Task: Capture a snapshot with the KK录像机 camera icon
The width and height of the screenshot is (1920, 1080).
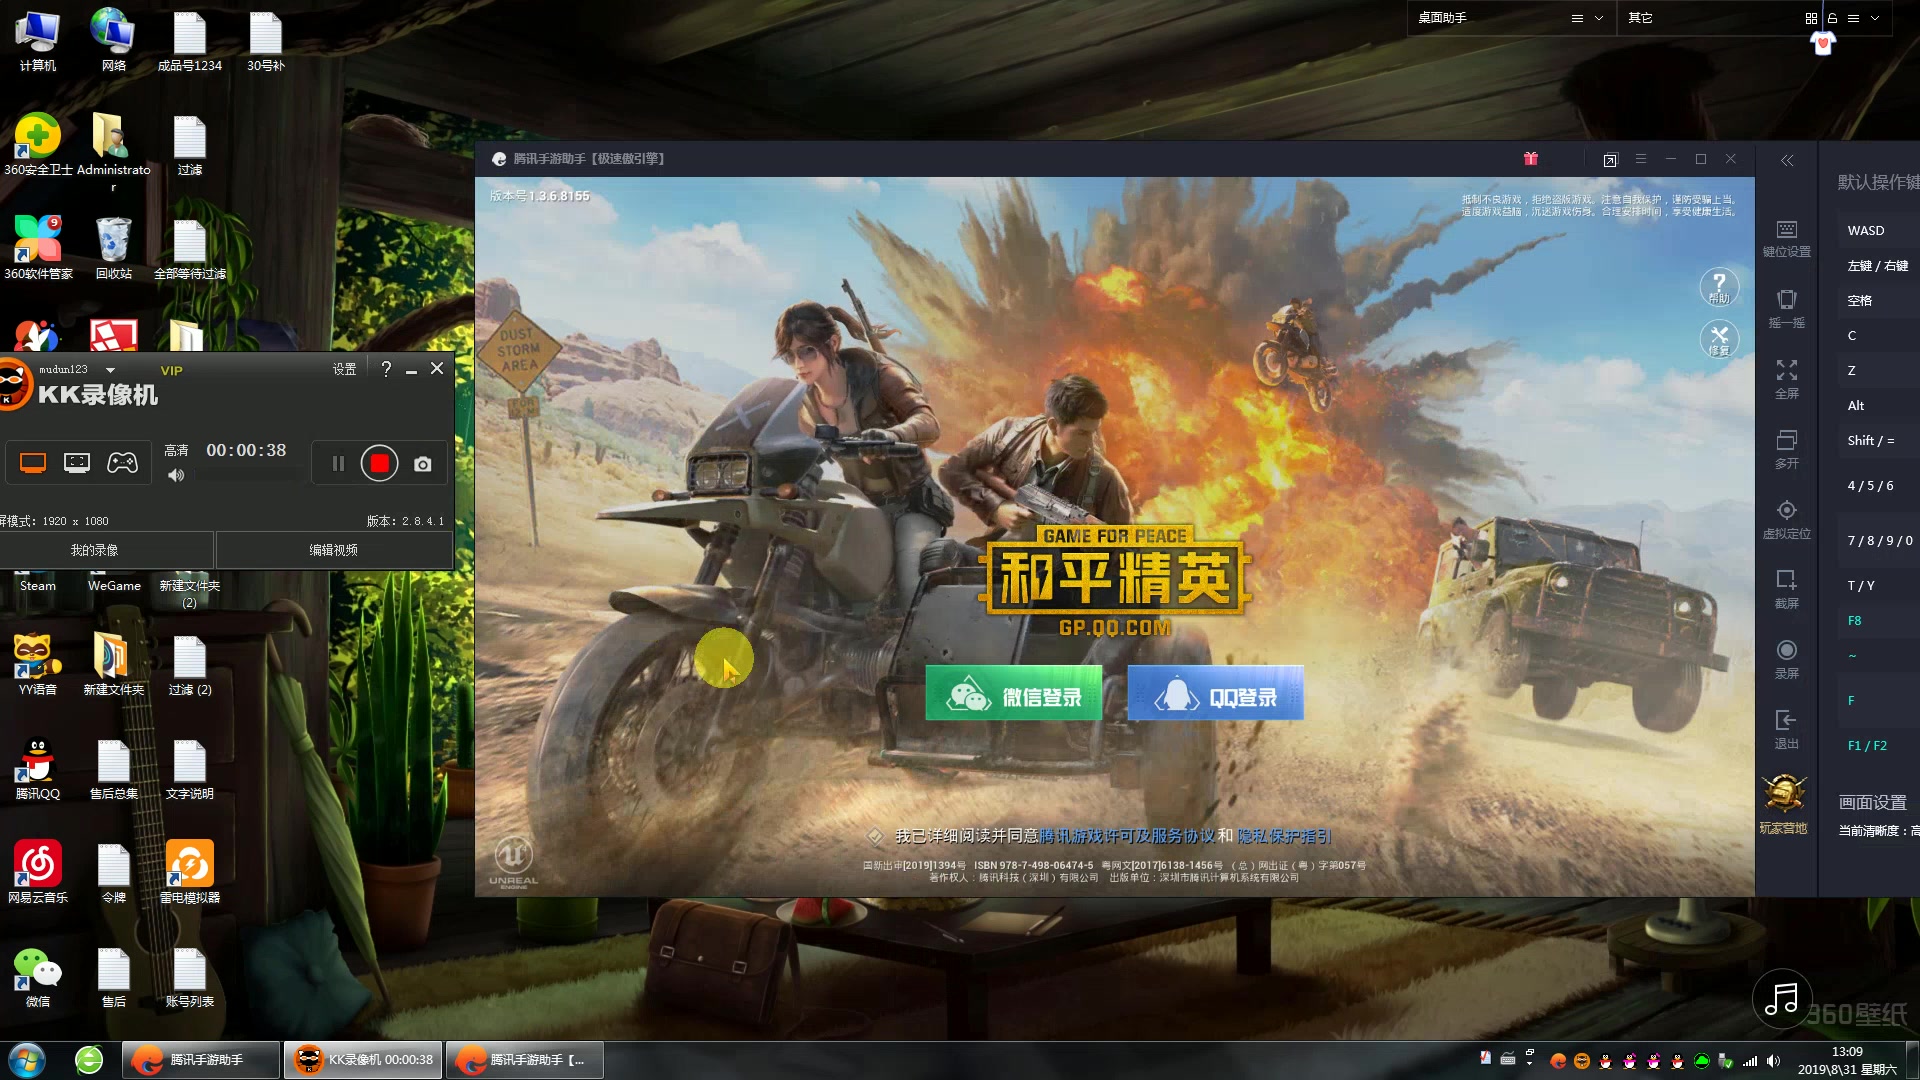Action: pyautogui.click(x=423, y=464)
